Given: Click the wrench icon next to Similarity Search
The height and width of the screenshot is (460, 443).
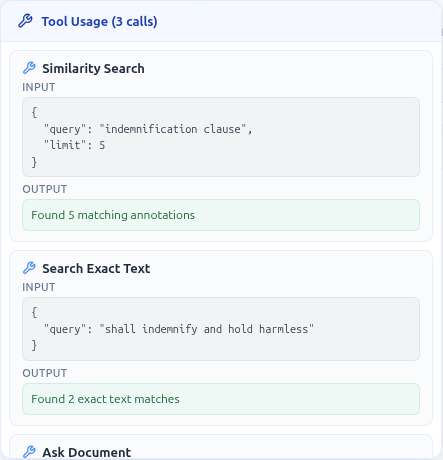Looking at the screenshot, I should pyautogui.click(x=29, y=68).
